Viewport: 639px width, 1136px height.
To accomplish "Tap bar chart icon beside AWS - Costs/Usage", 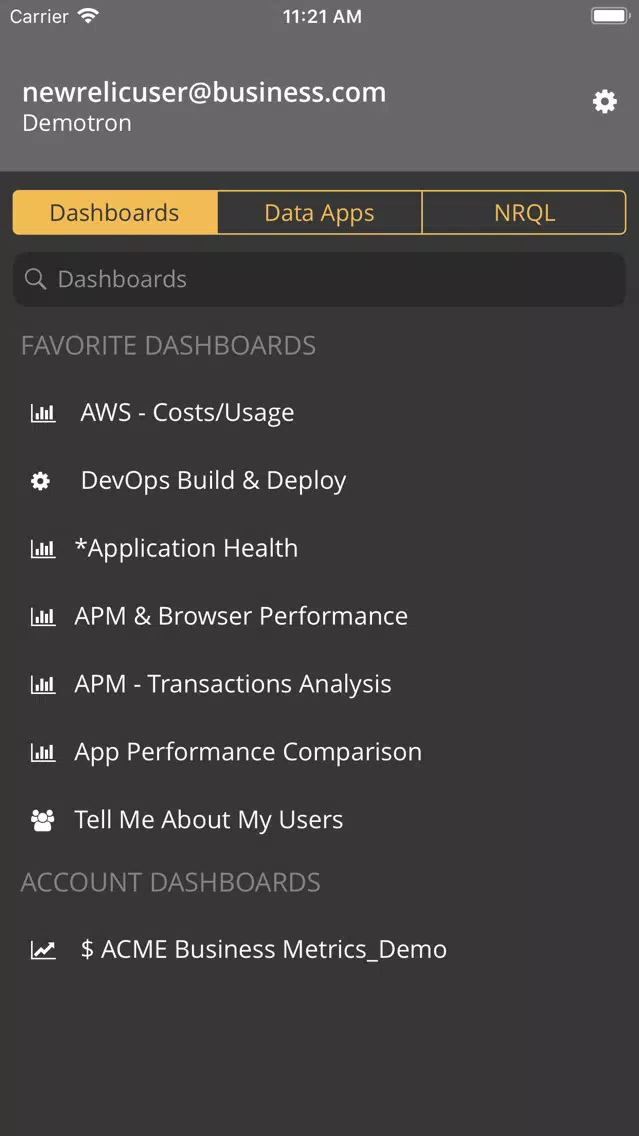I will [43, 413].
